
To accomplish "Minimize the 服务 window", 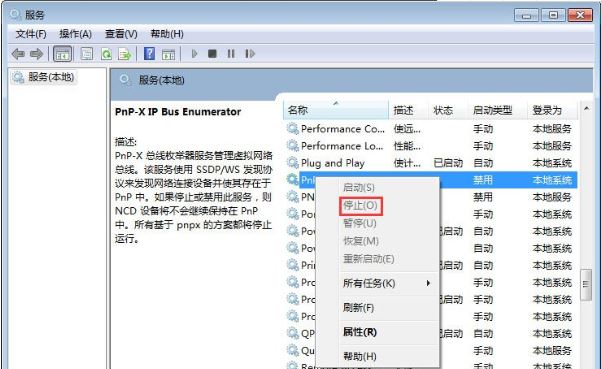I will point(526,15).
